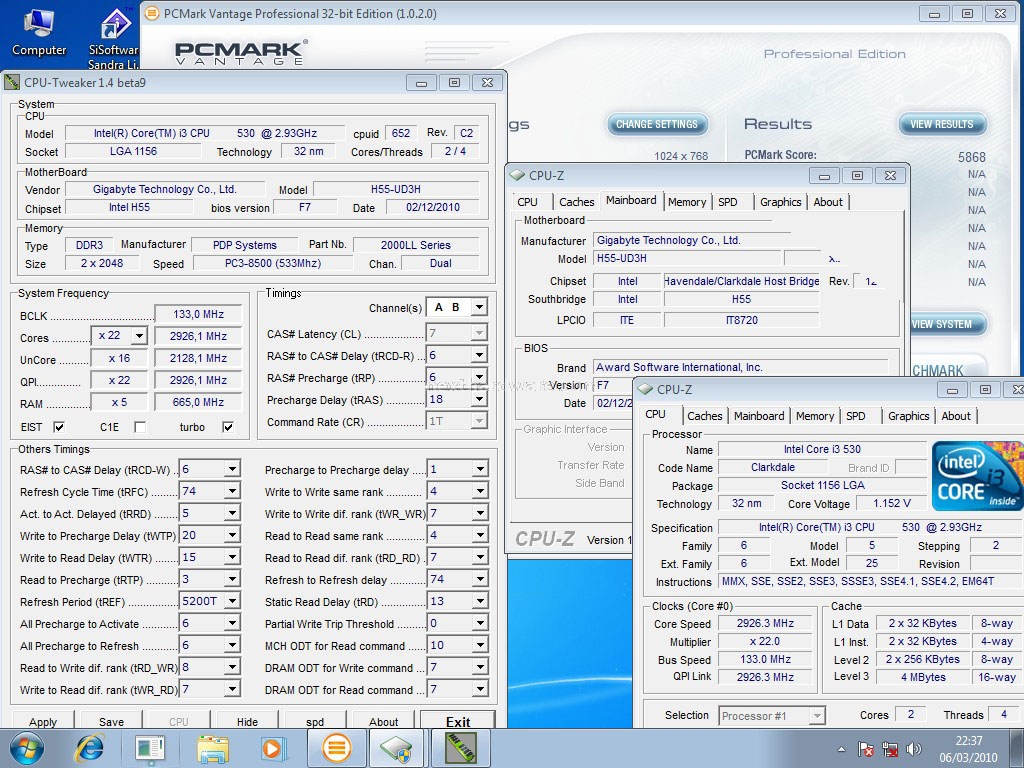The width and height of the screenshot is (1024, 768).
Task: Switch to PCMark Vantage orange taskbar icon
Action: click(337, 748)
